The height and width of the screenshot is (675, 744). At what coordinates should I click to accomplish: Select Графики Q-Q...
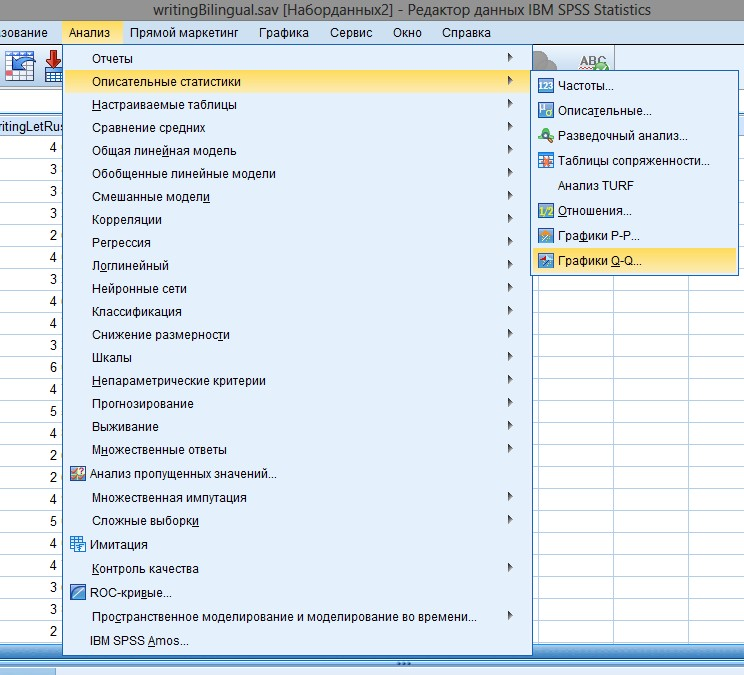pos(635,260)
